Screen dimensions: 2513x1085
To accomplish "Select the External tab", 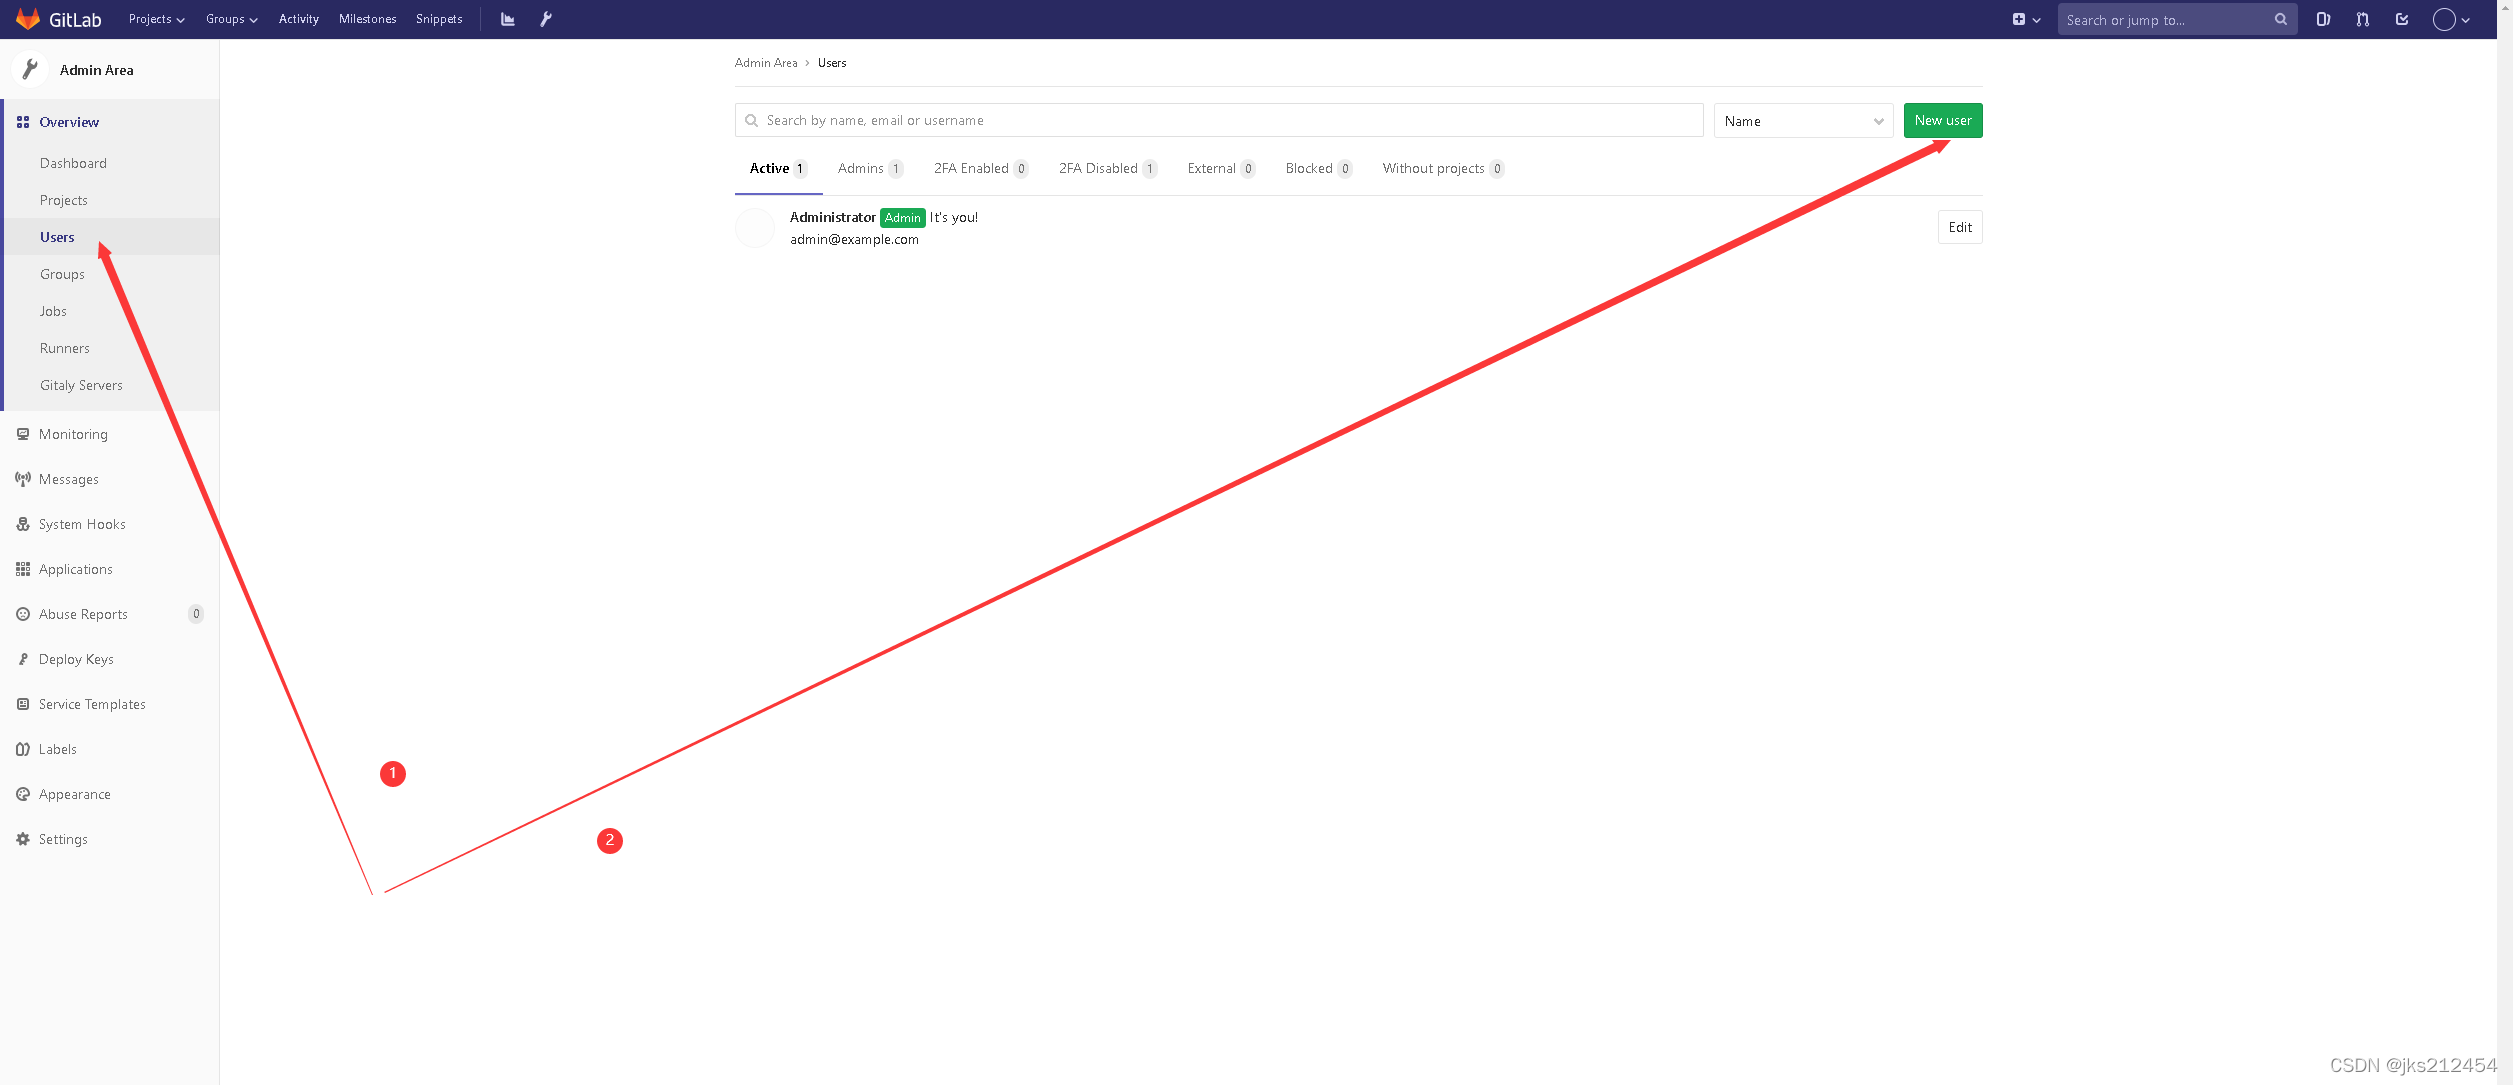I will point(1221,169).
